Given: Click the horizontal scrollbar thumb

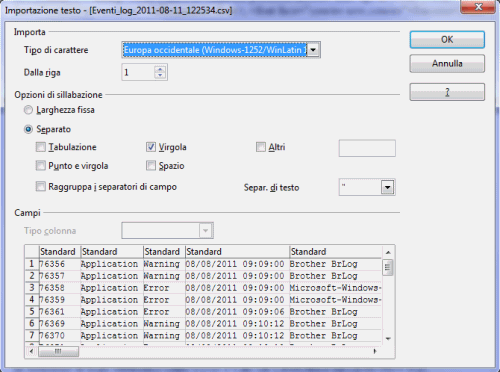Looking at the screenshot, I should (58, 351).
